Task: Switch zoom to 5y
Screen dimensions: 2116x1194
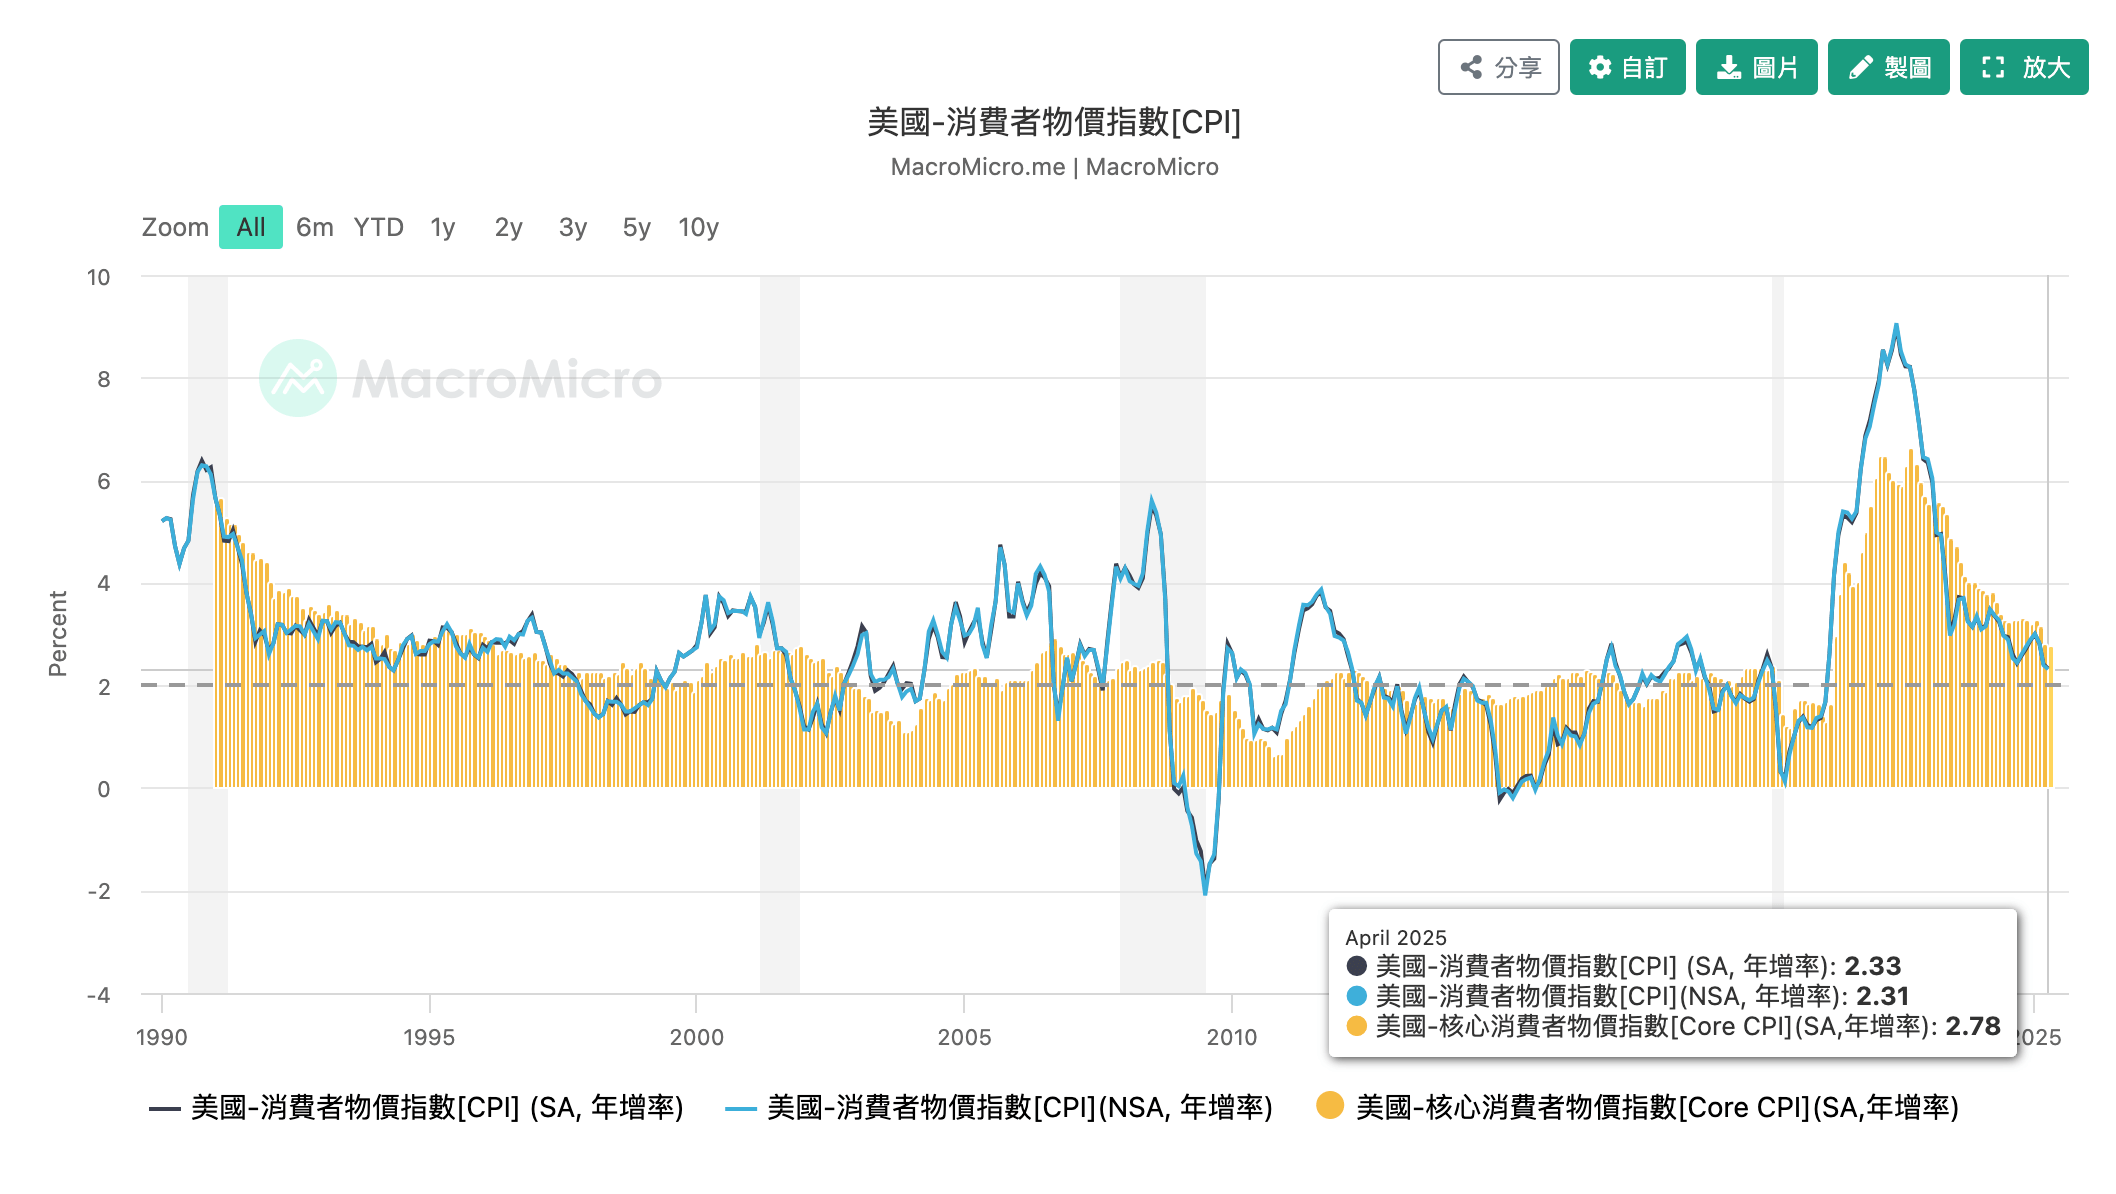Action: 636,227
